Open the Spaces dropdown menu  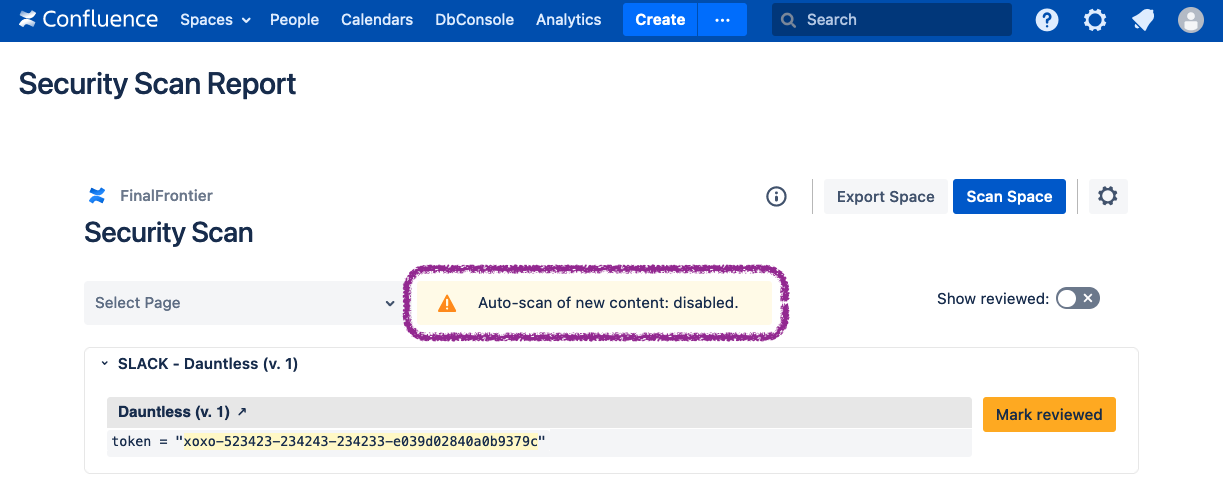(x=215, y=20)
